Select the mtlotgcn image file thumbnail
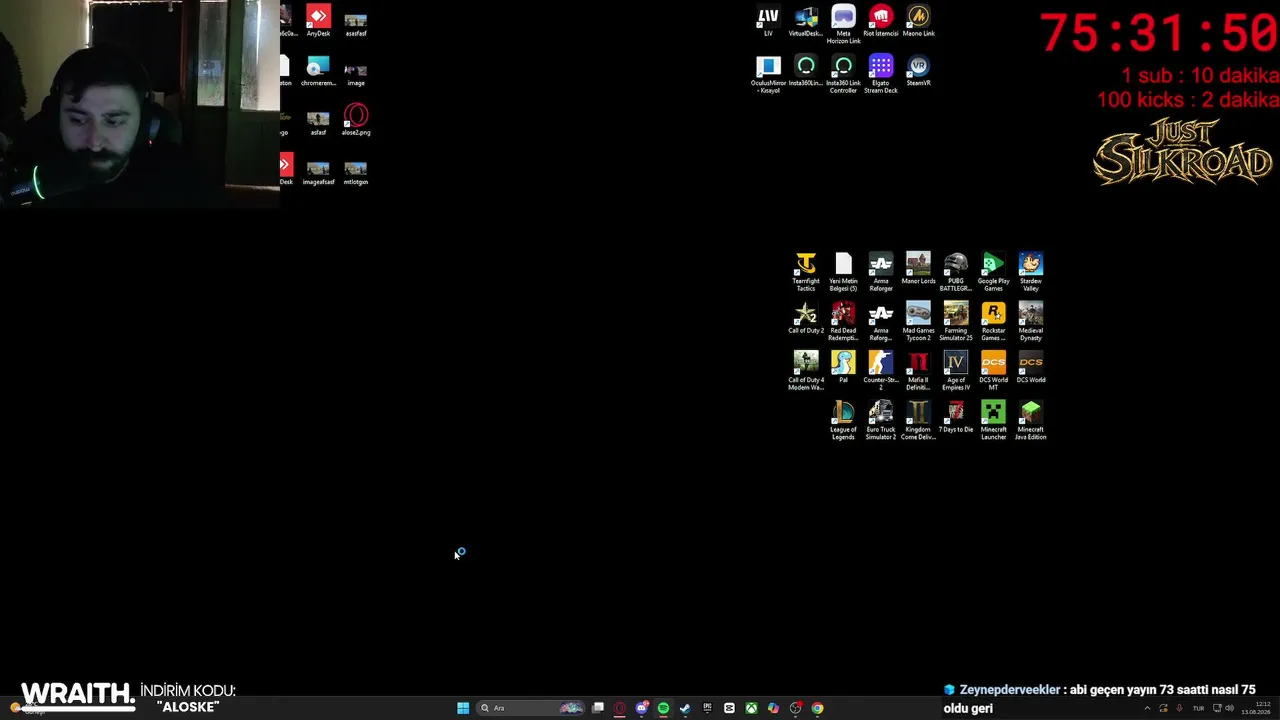 point(356,170)
